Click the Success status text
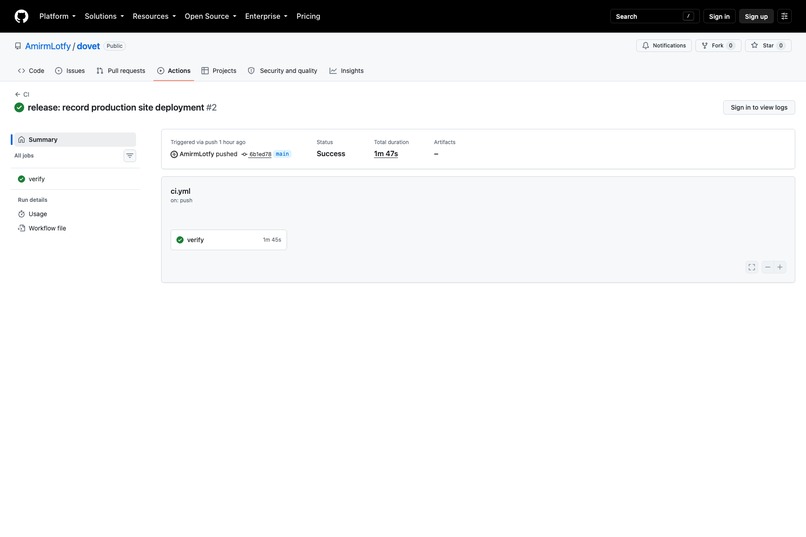This screenshot has height=537, width=806. point(331,154)
